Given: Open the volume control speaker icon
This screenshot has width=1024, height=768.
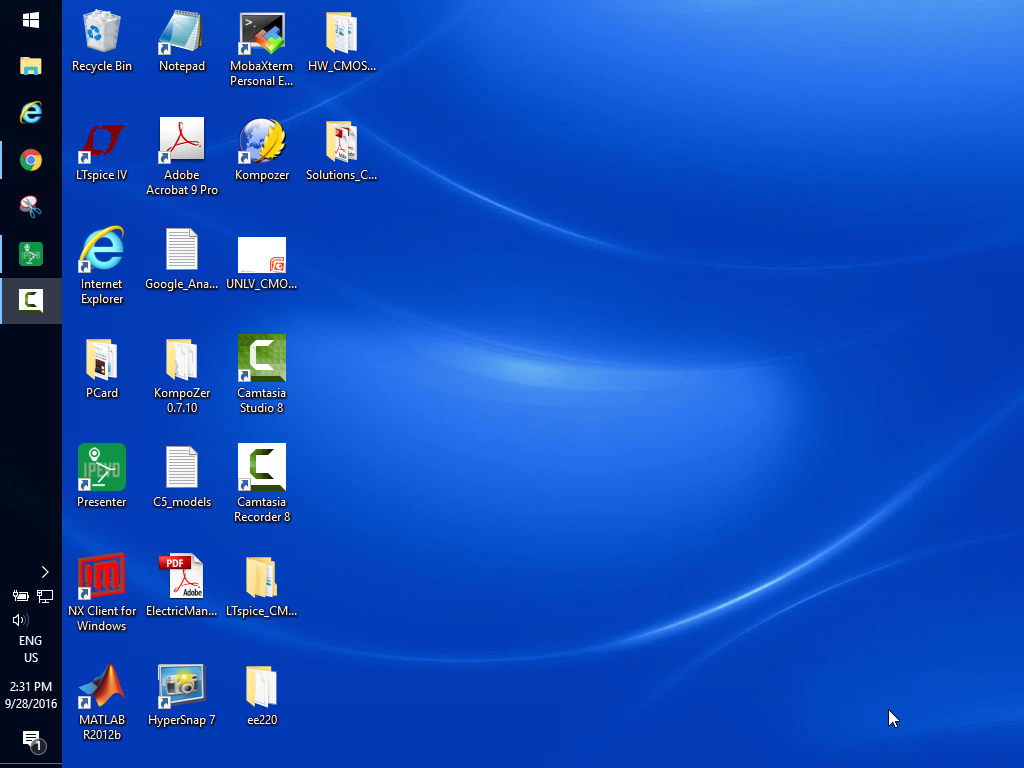Looking at the screenshot, I should [x=20, y=620].
